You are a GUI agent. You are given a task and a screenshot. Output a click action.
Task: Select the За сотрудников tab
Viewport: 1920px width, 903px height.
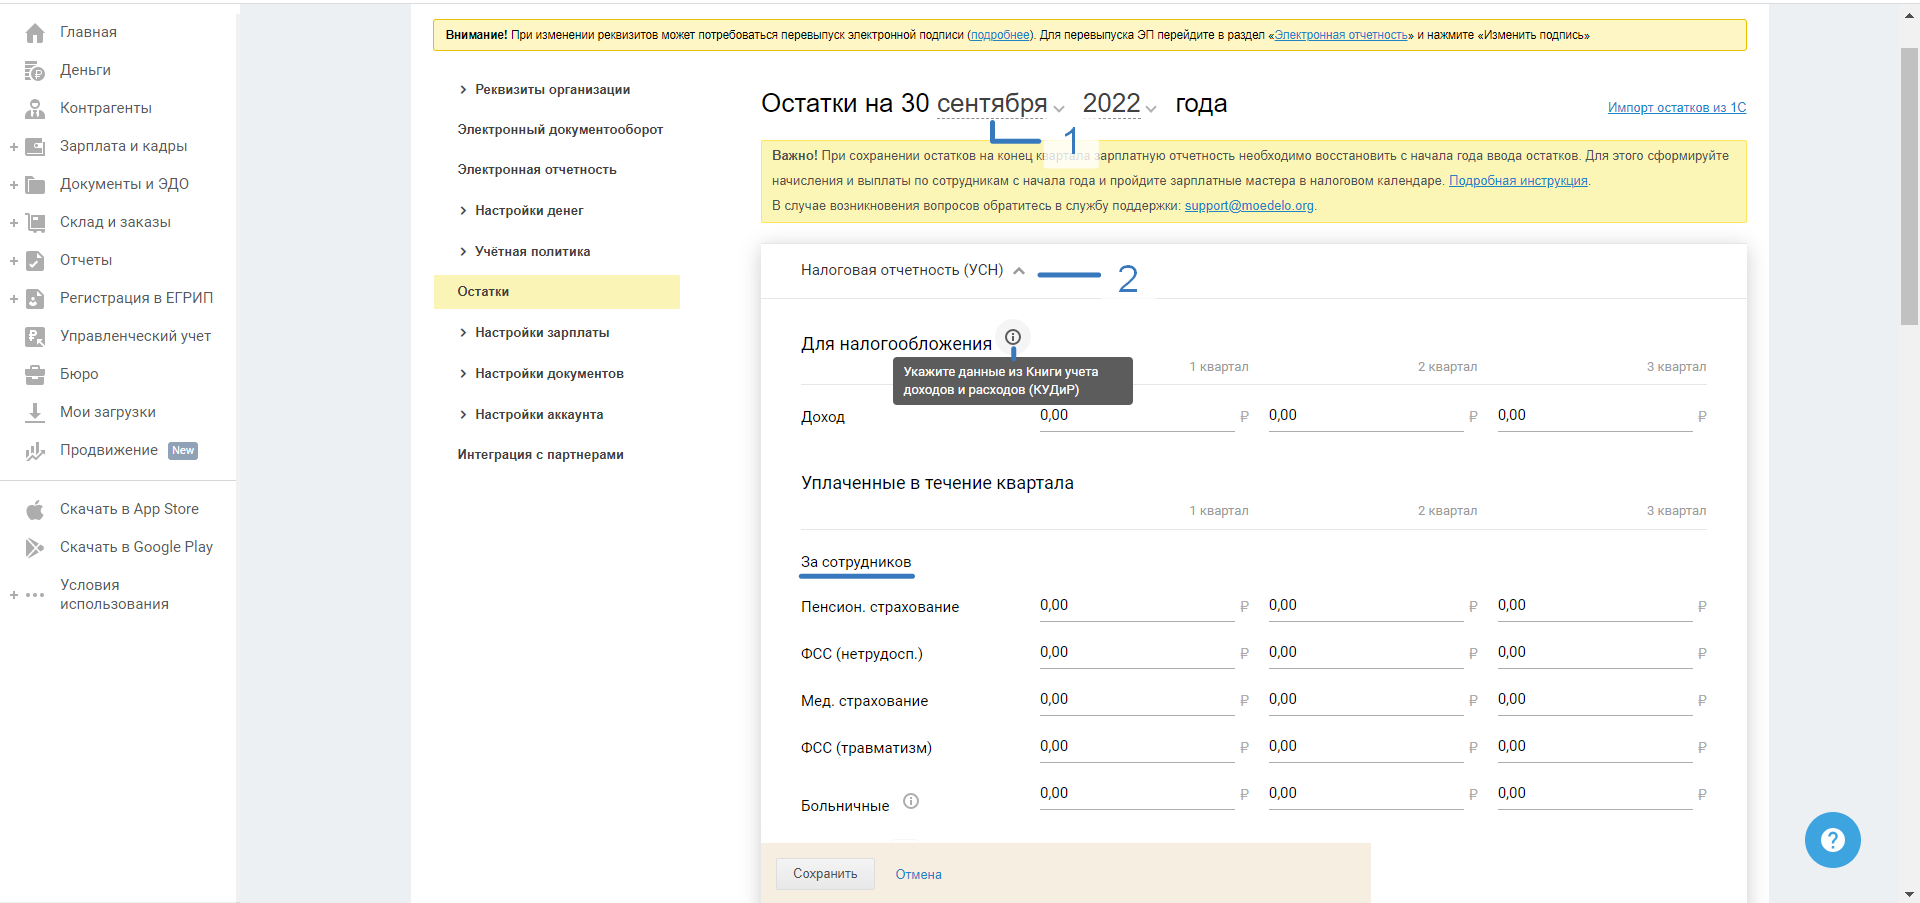[x=856, y=563]
